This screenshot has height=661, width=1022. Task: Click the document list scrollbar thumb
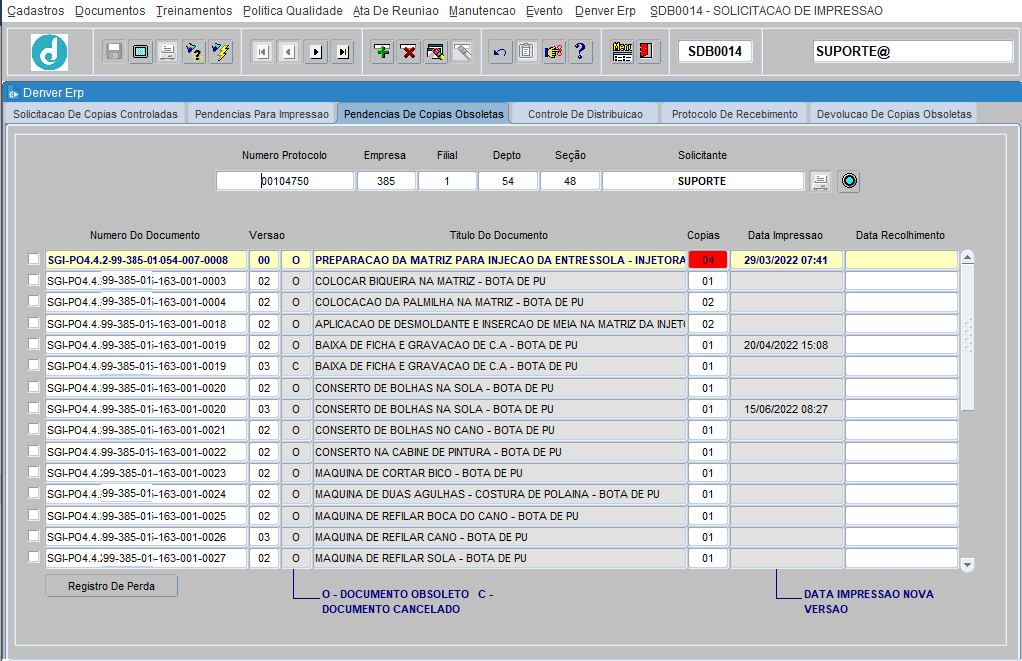coord(968,338)
